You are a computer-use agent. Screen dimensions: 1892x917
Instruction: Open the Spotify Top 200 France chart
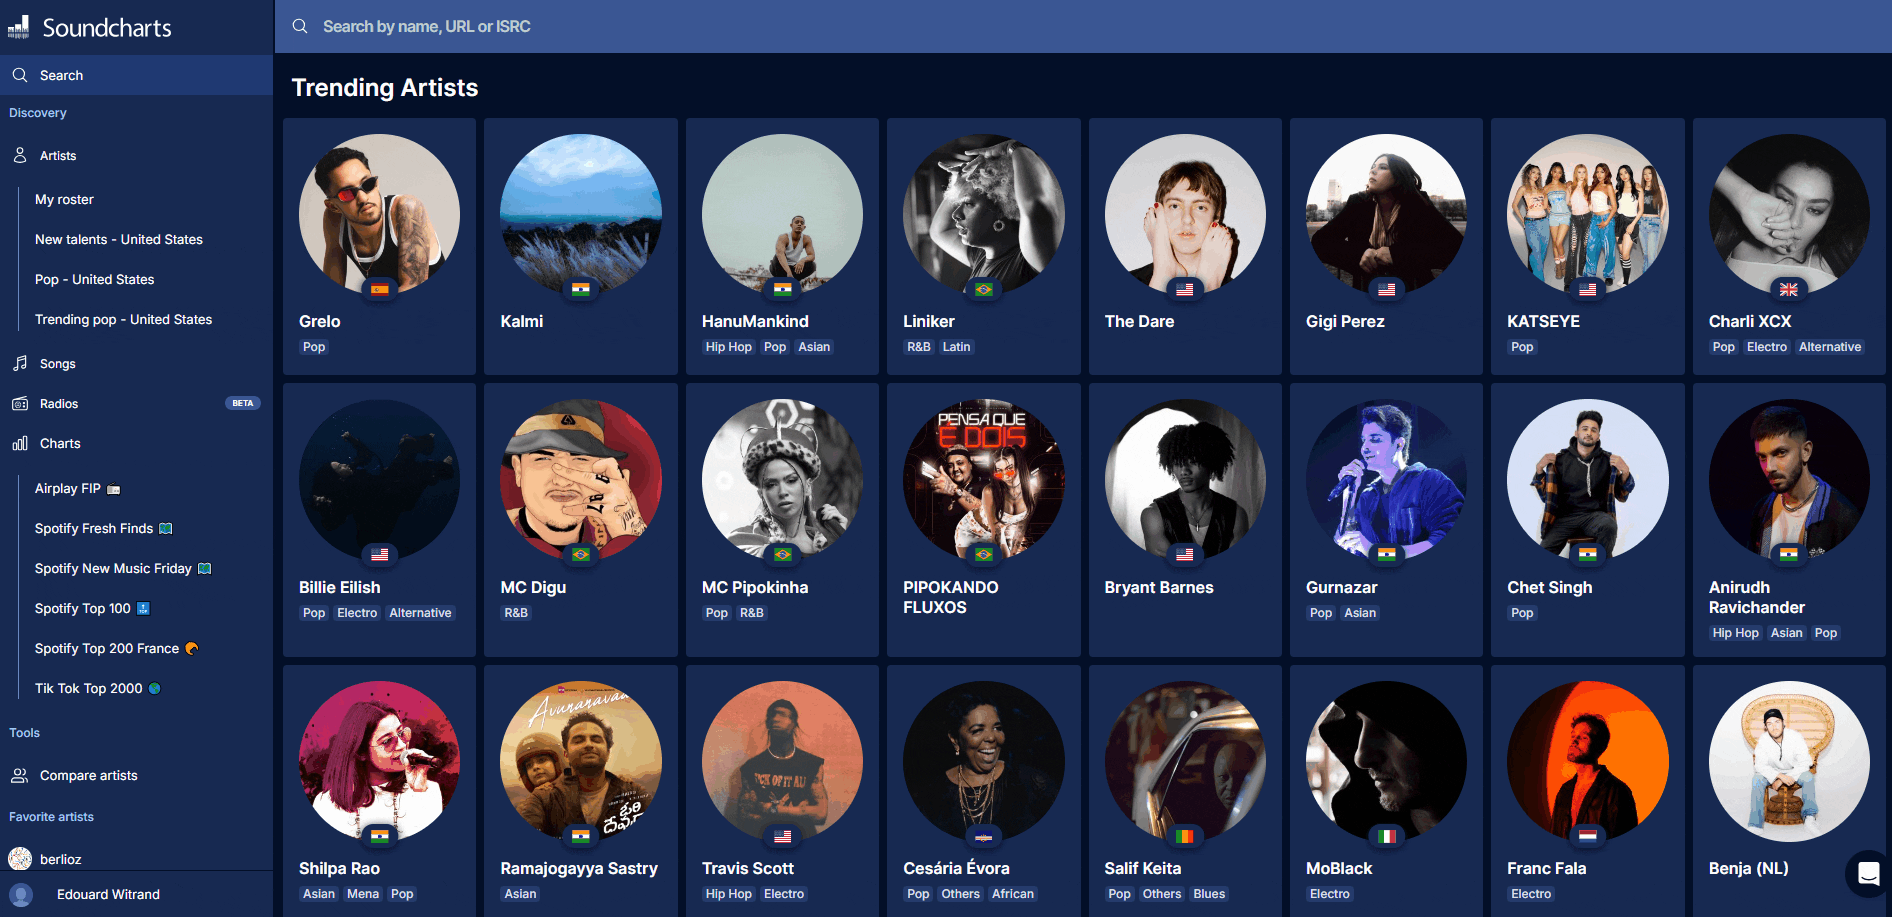tap(107, 648)
